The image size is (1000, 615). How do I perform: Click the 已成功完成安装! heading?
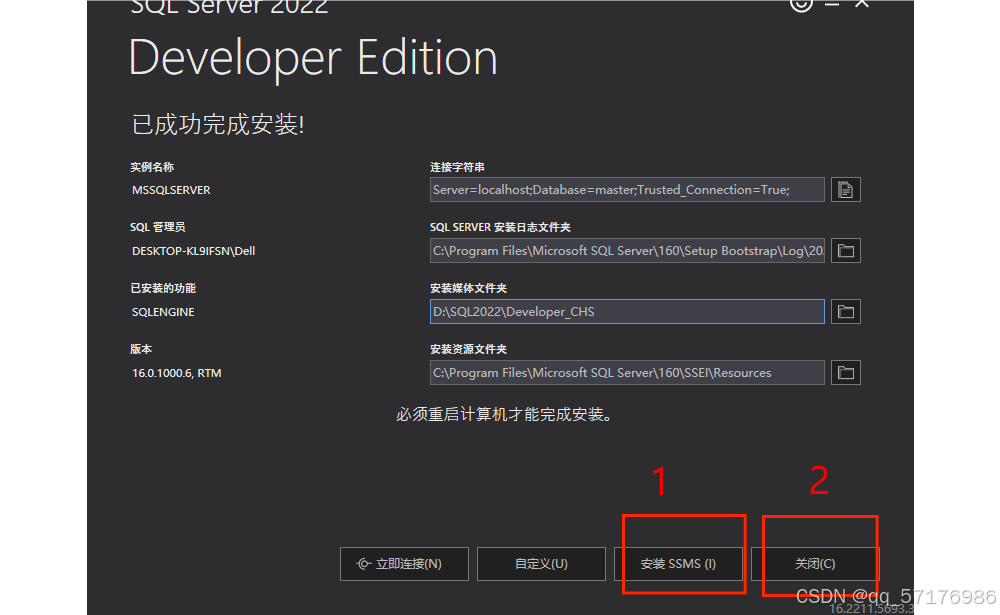217,124
